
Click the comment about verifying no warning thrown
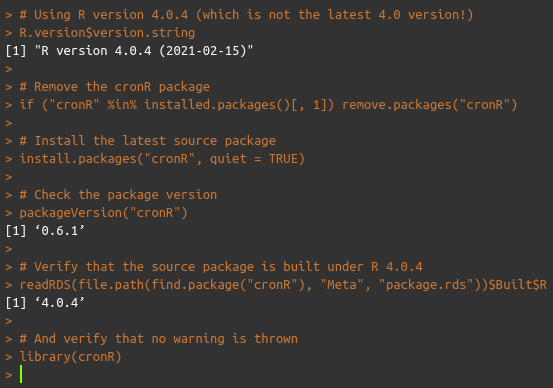pyautogui.click(x=158, y=339)
